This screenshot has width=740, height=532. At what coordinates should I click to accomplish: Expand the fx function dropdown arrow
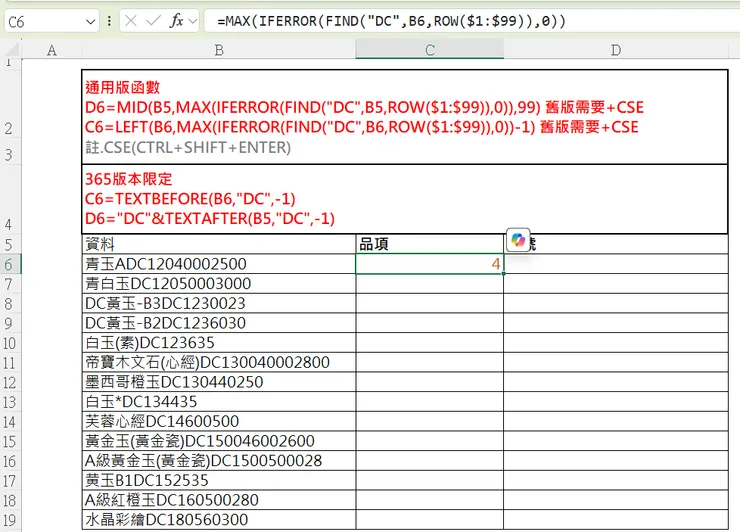point(193,21)
